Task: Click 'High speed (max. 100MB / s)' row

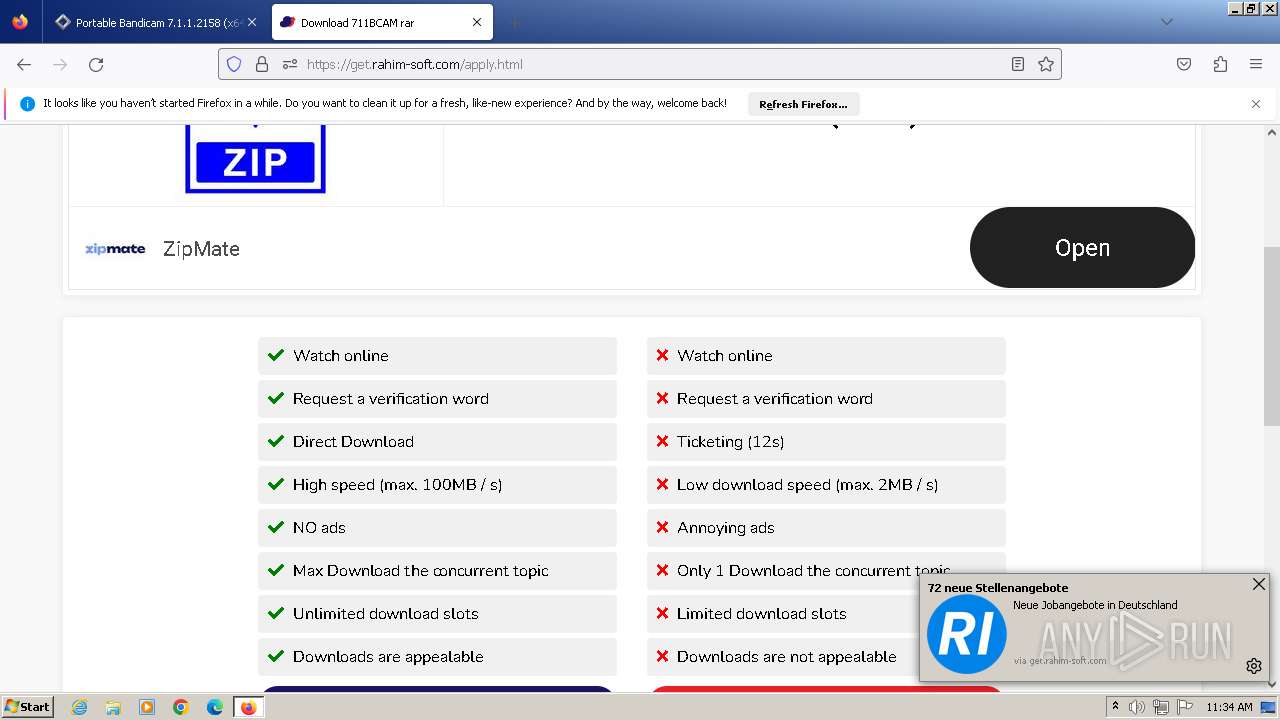Action: pyautogui.click(x=437, y=485)
